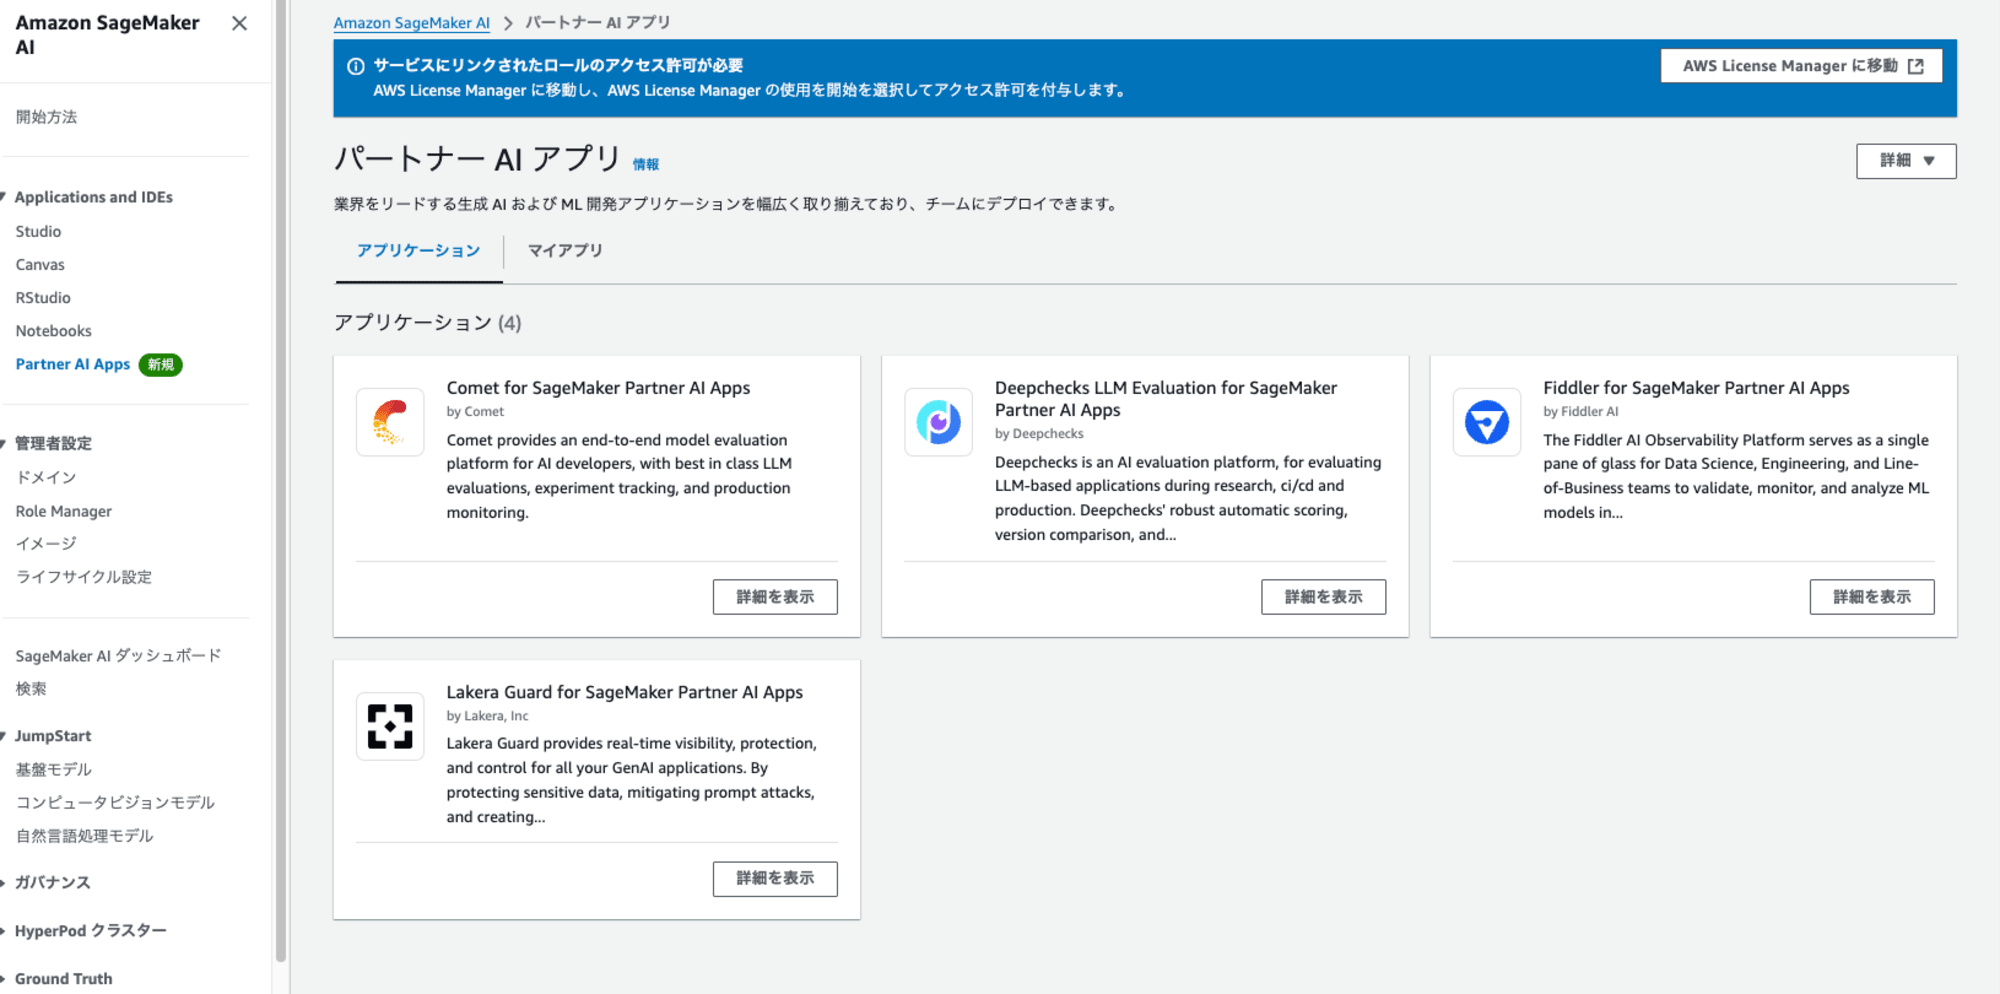Open 開始方法 in the sidebar
Viewport: 2000px width, 994px height.
coord(46,117)
